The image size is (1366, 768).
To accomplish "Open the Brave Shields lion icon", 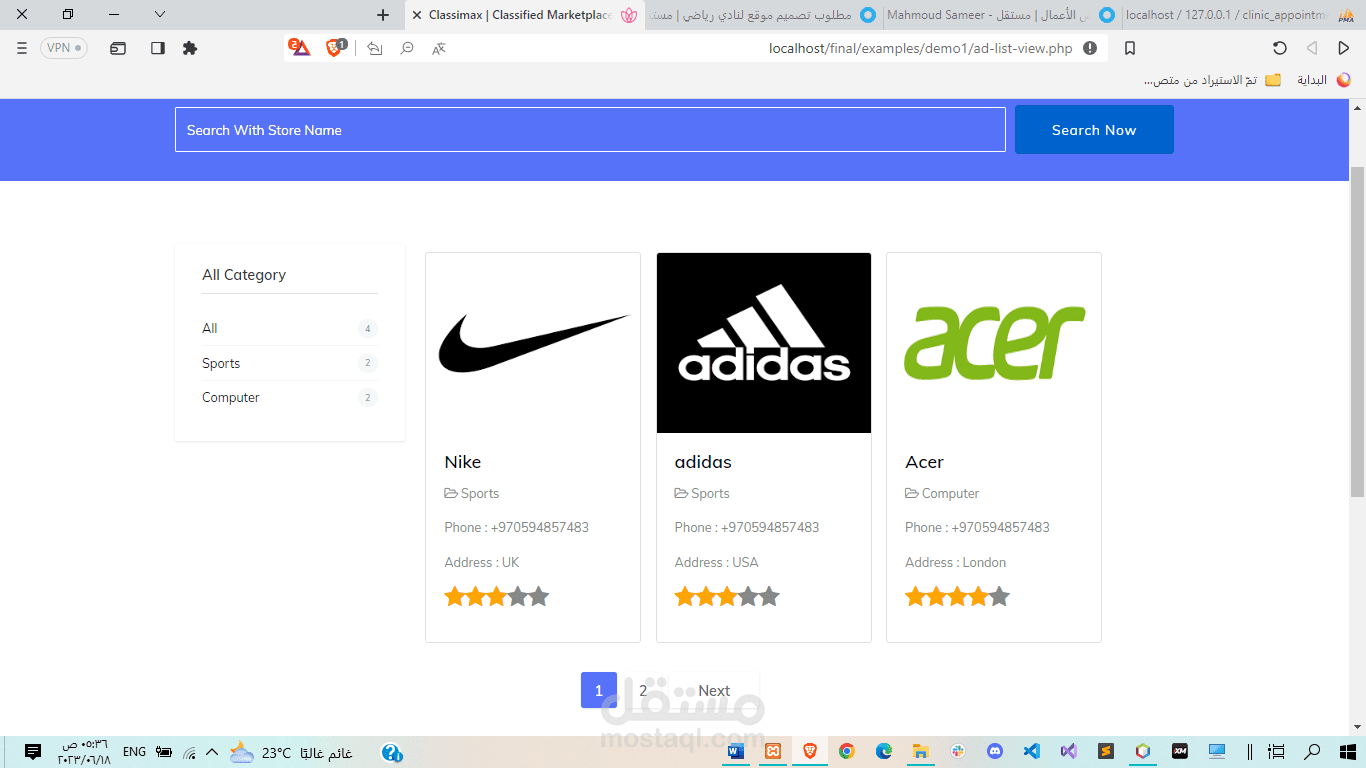I will click(x=335, y=47).
